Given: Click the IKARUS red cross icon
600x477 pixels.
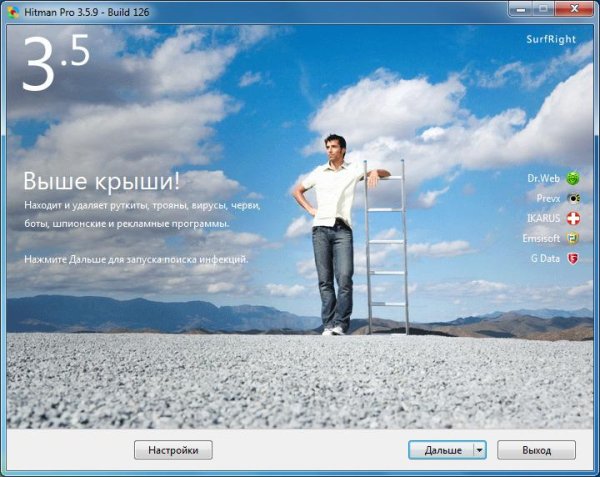Looking at the screenshot, I should click(x=573, y=218).
